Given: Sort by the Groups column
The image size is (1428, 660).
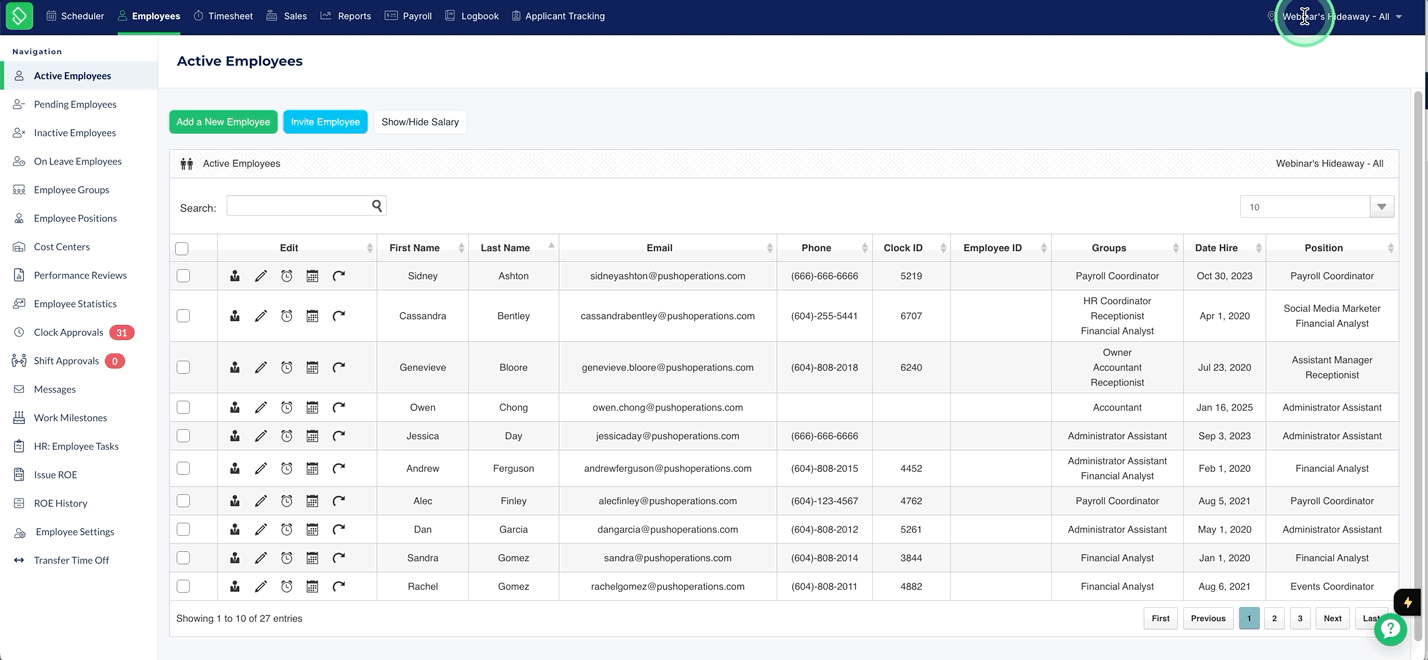Looking at the screenshot, I should [x=1117, y=248].
